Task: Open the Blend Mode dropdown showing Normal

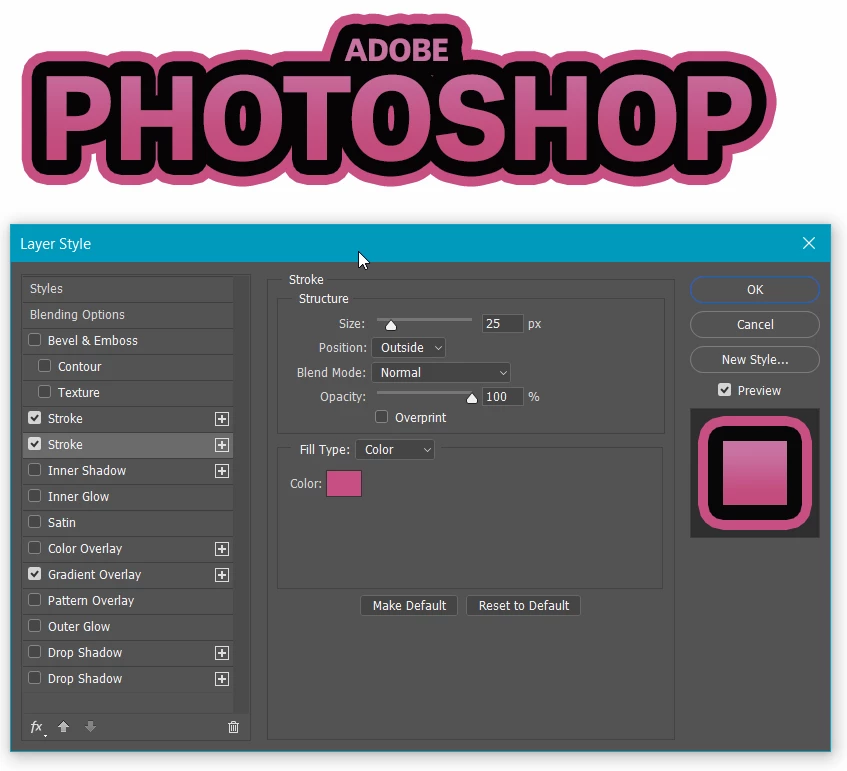Action: click(x=441, y=372)
